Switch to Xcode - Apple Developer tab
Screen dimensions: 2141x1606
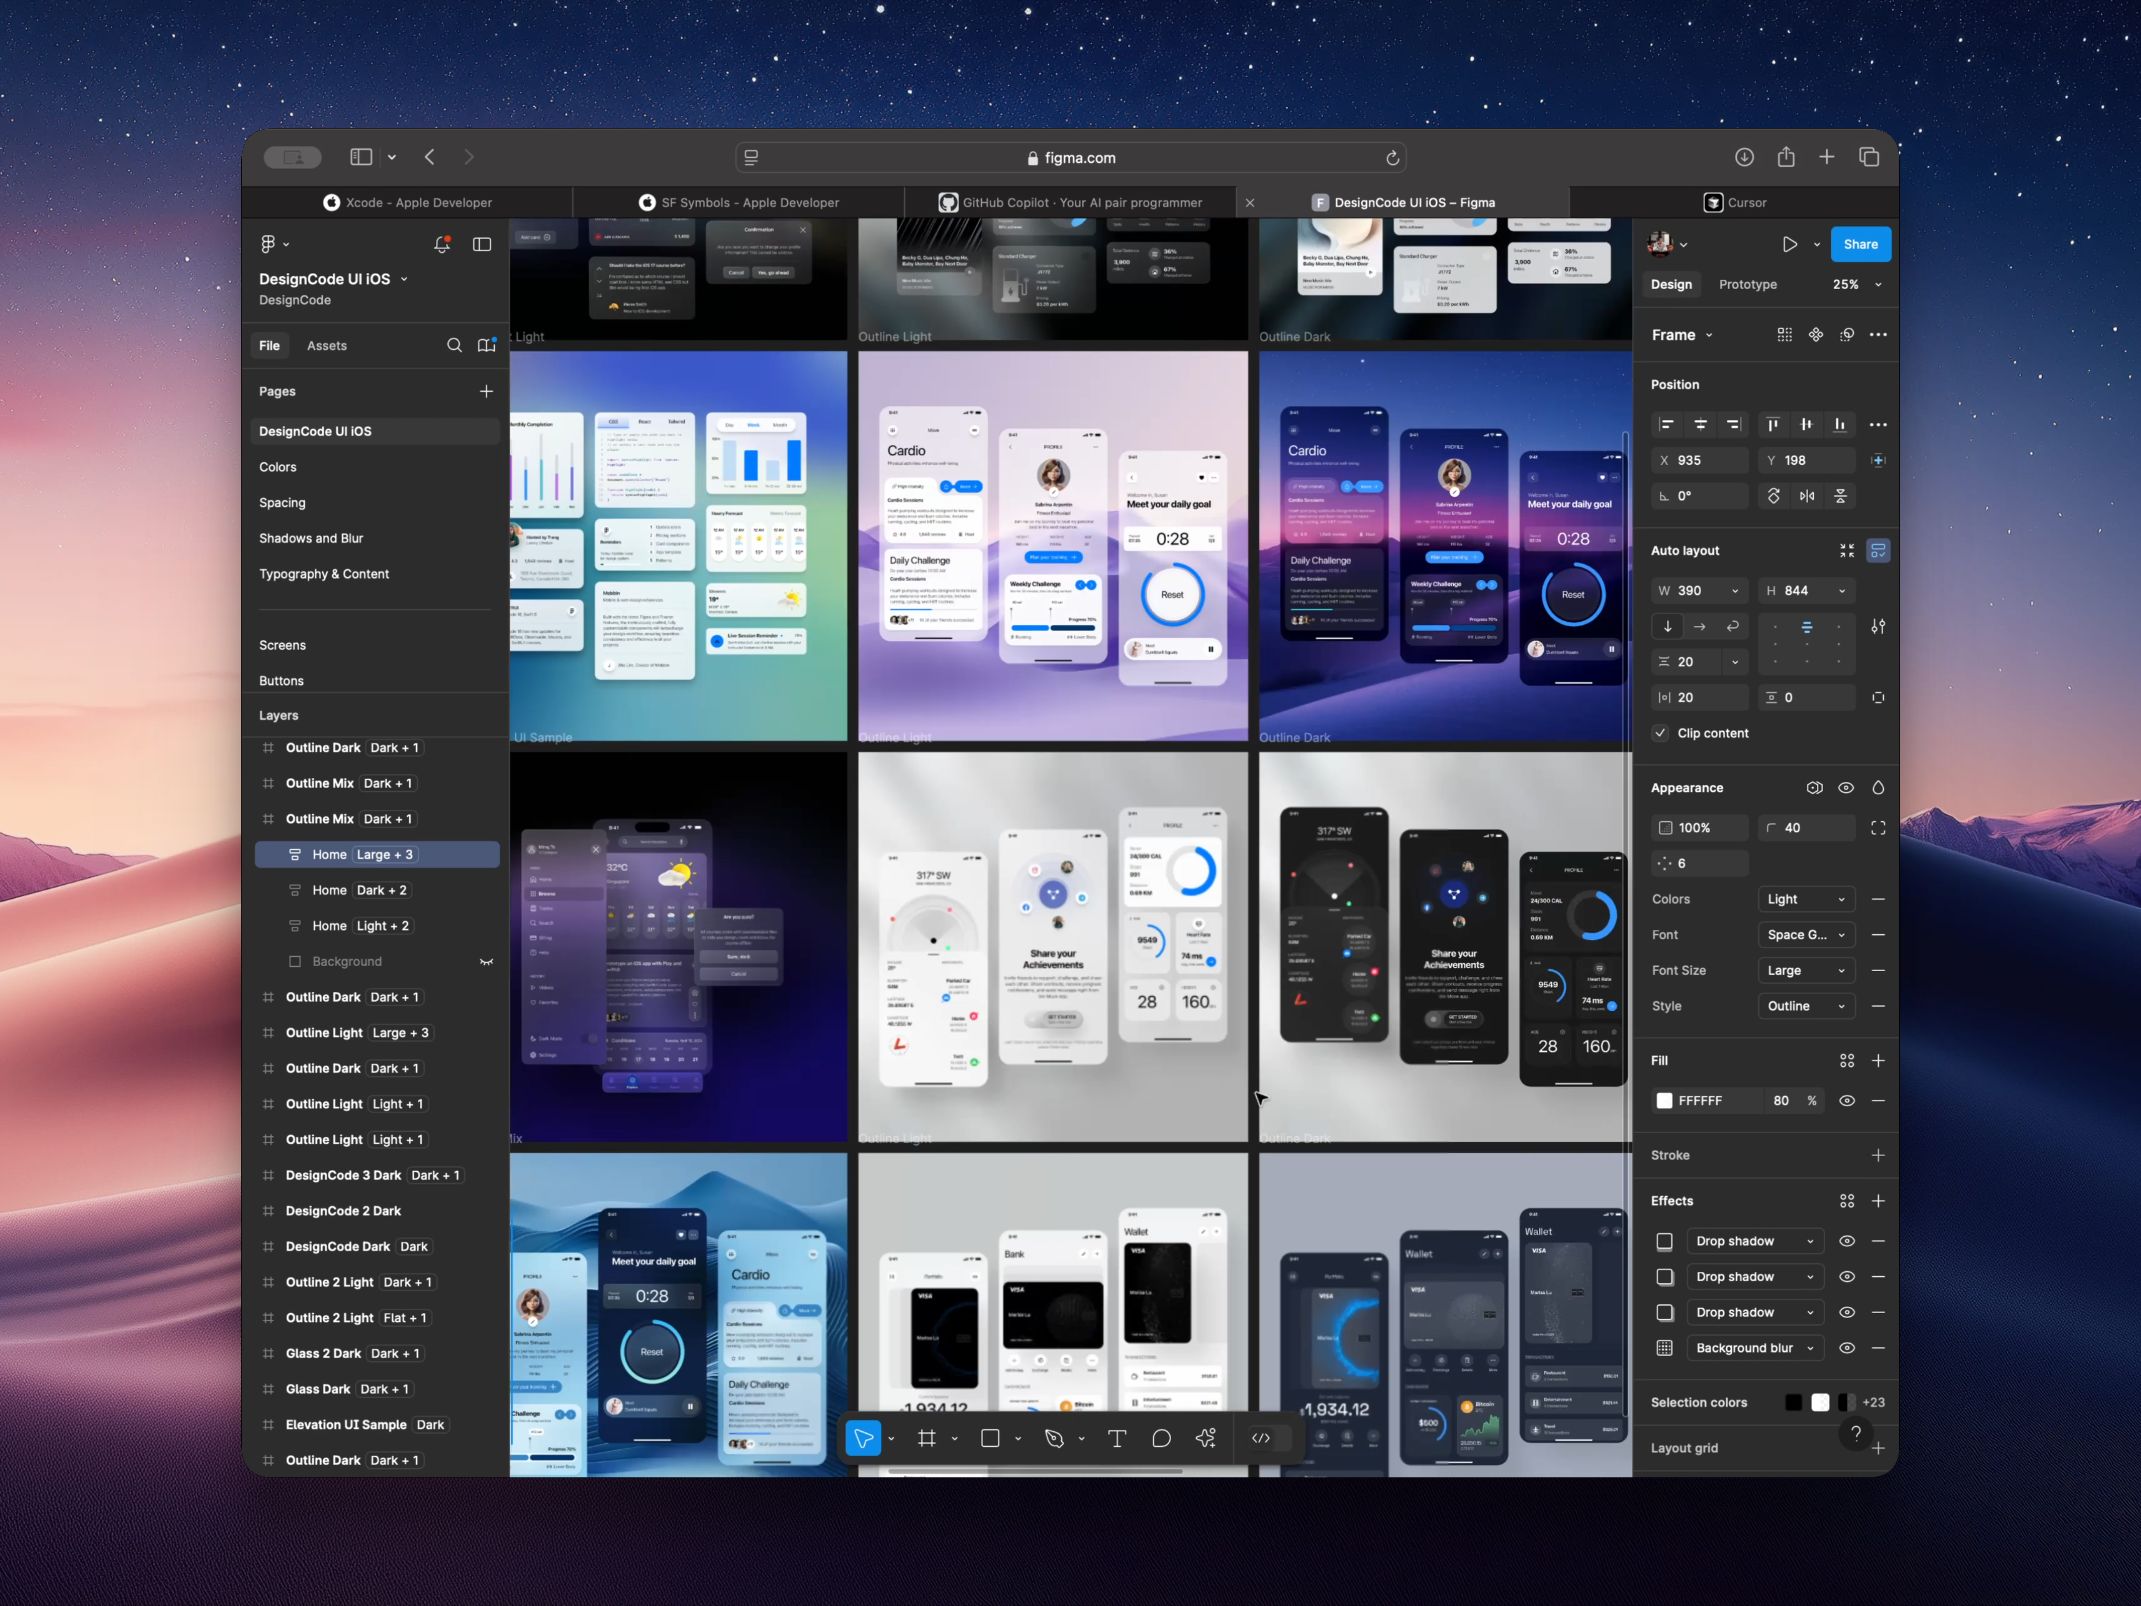point(408,202)
